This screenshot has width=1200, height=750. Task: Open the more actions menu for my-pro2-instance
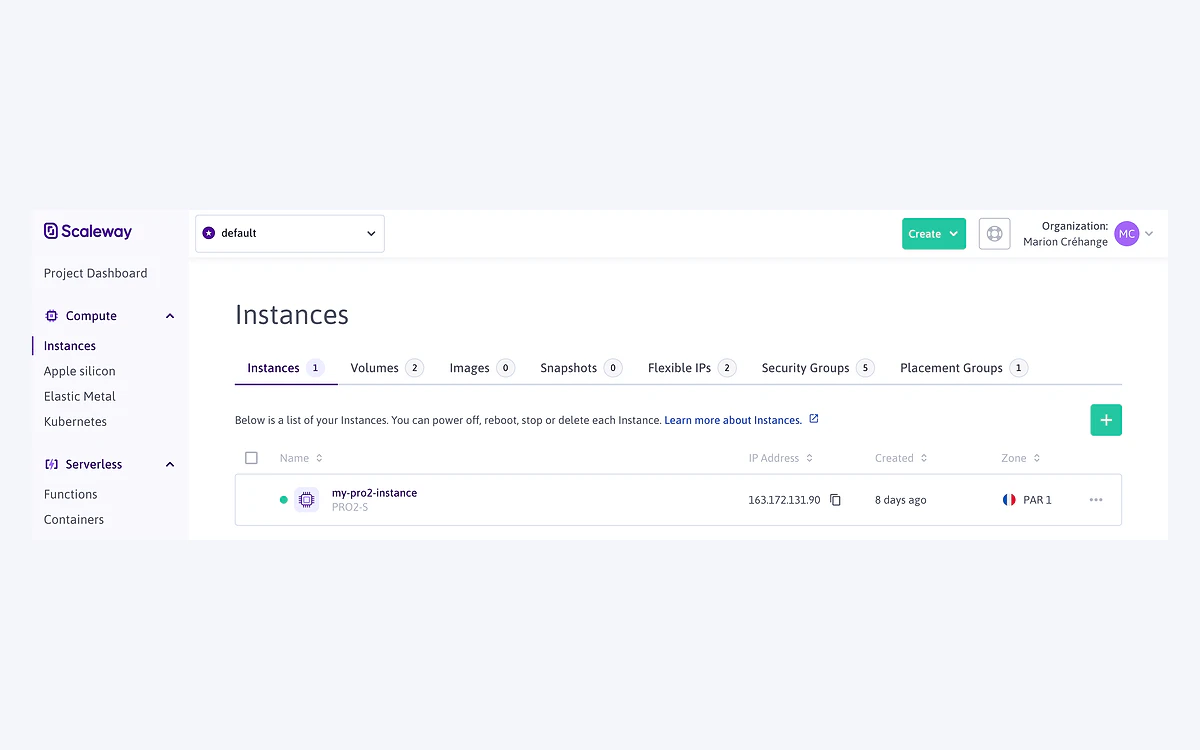tap(1096, 500)
